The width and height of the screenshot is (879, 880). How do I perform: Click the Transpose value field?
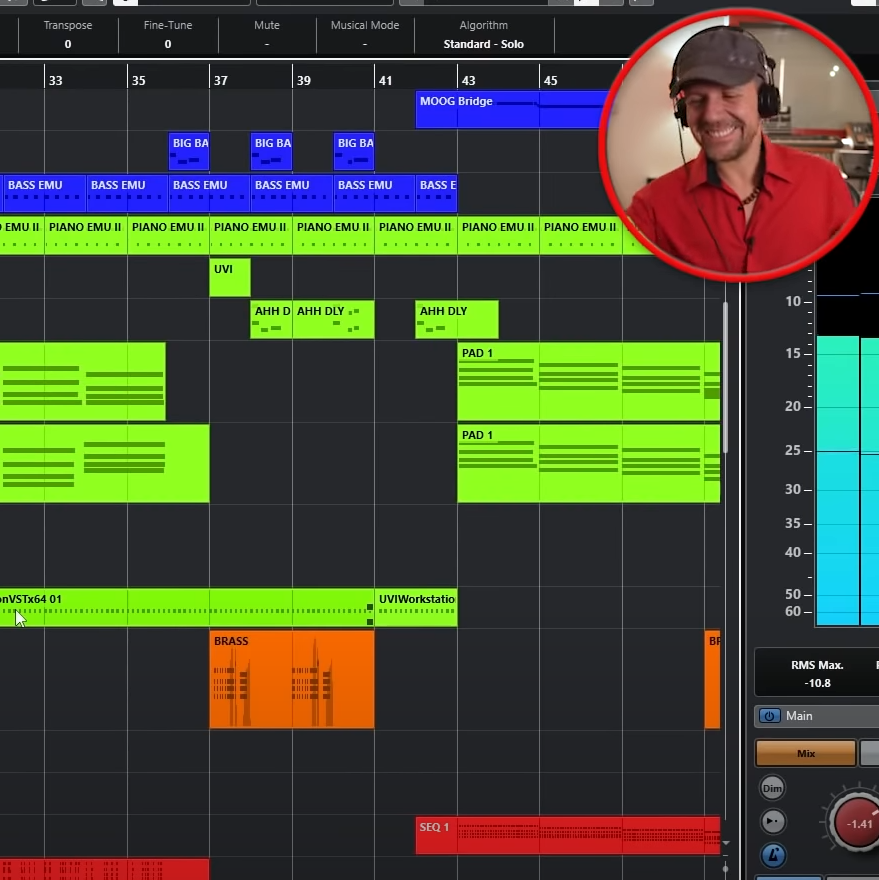(68, 44)
